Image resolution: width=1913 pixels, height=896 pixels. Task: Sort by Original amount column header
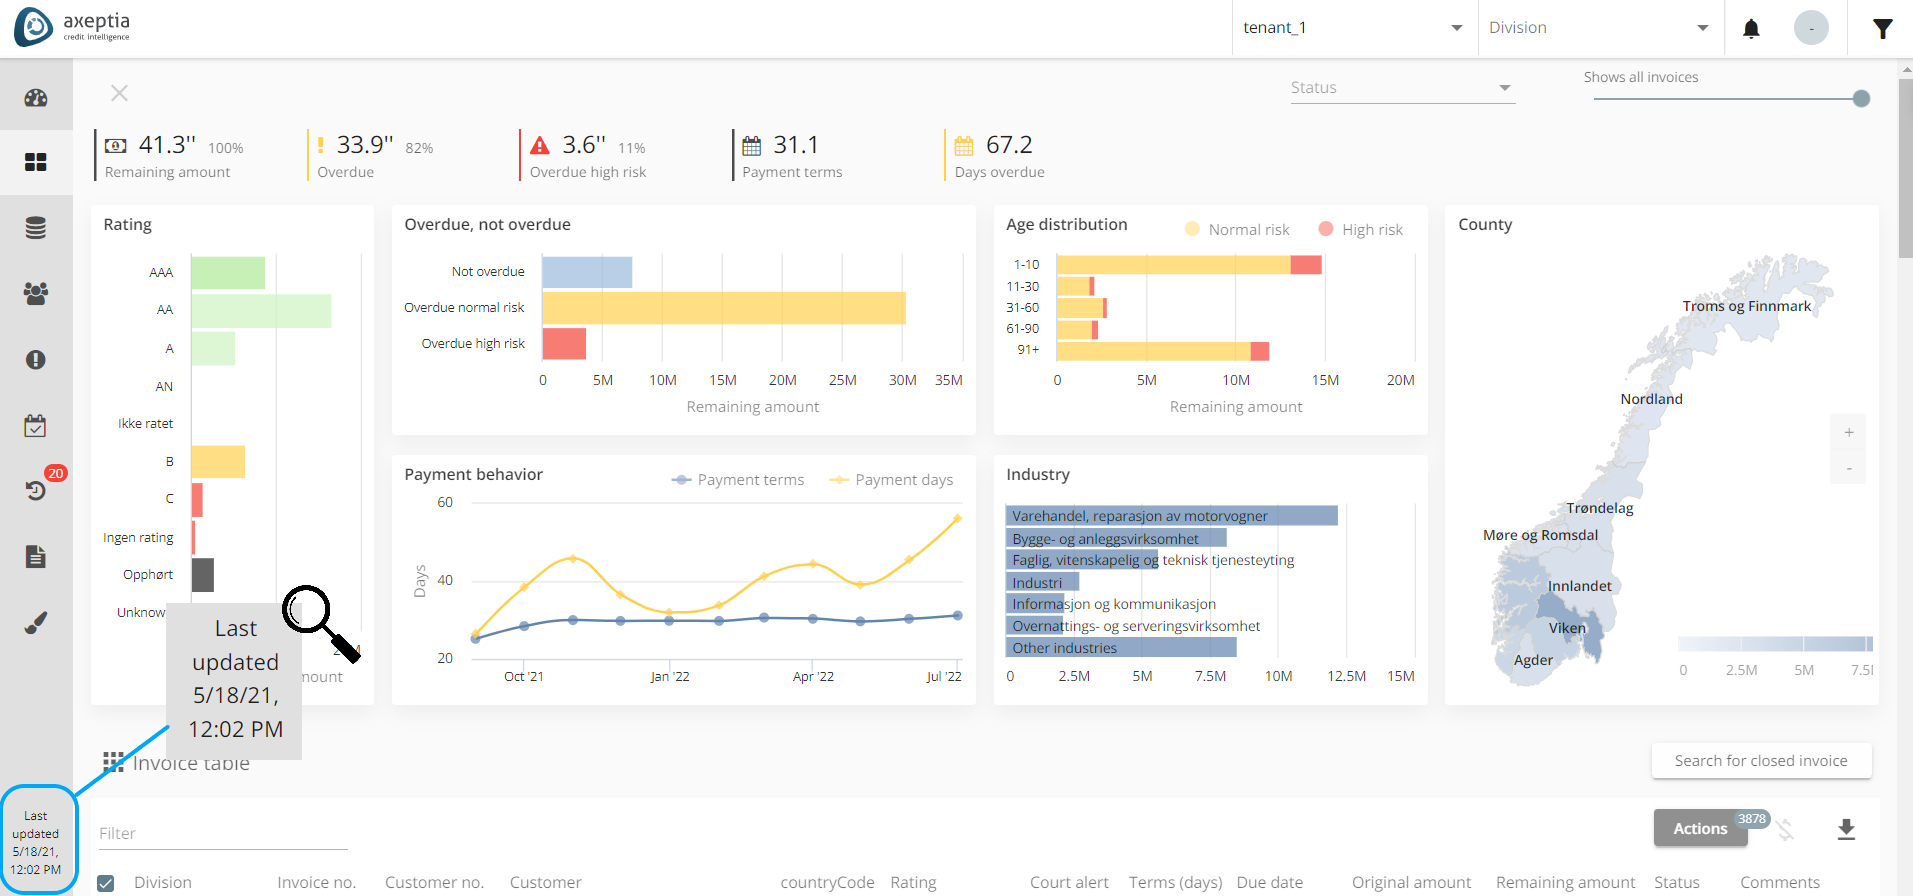1411,882
